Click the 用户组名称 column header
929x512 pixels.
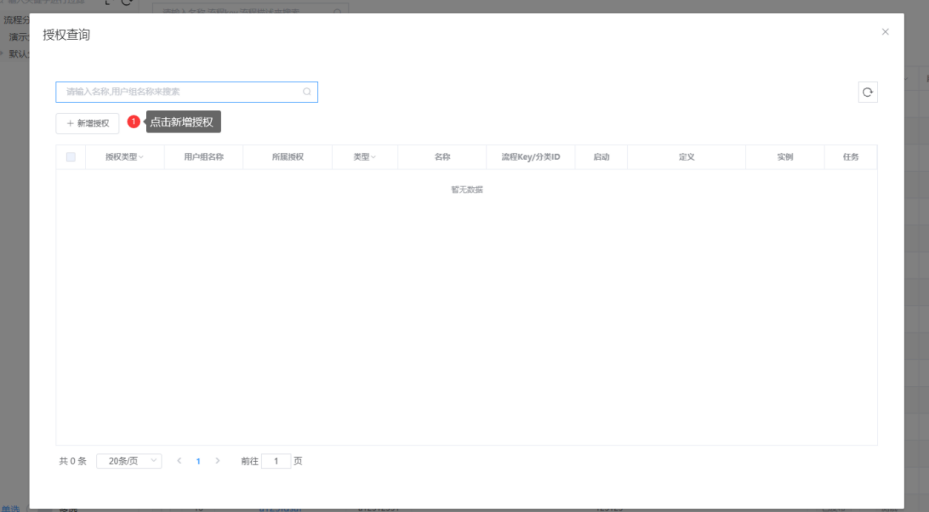click(x=204, y=157)
